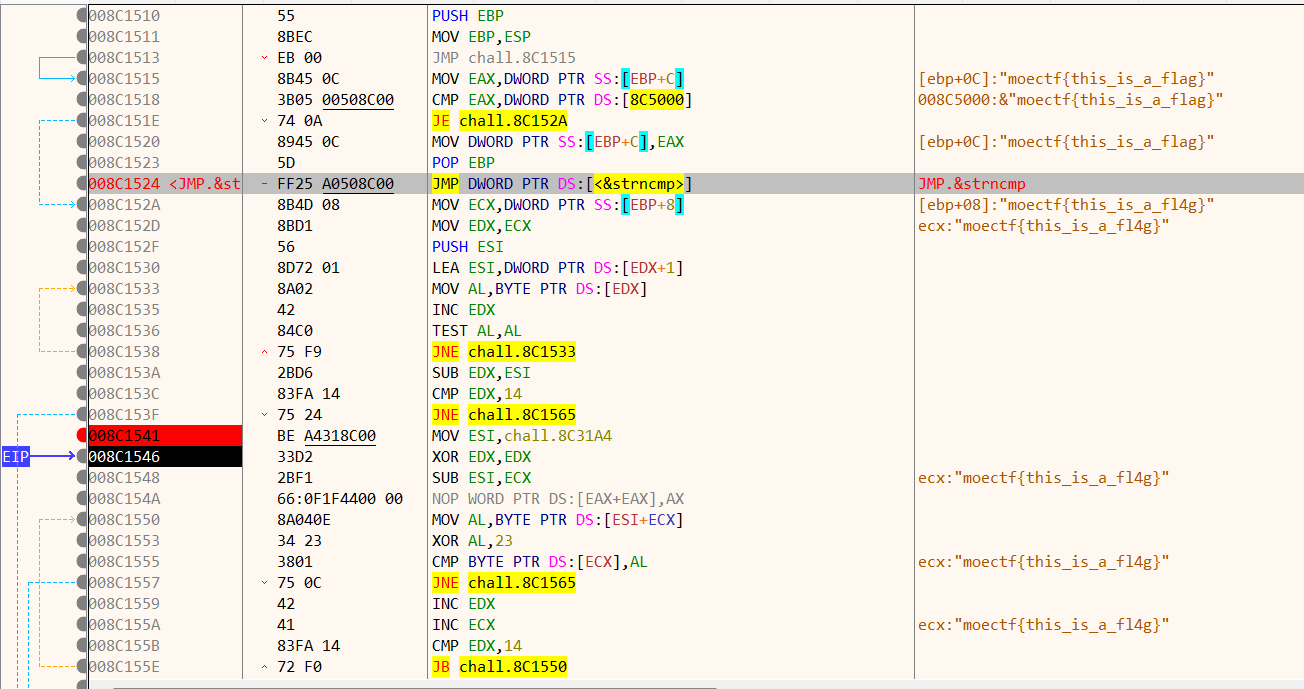The height and width of the screenshot is (689, 1304).
Task: Click the horizontal scrollbar below the disassembly
Action: [414, 686]
